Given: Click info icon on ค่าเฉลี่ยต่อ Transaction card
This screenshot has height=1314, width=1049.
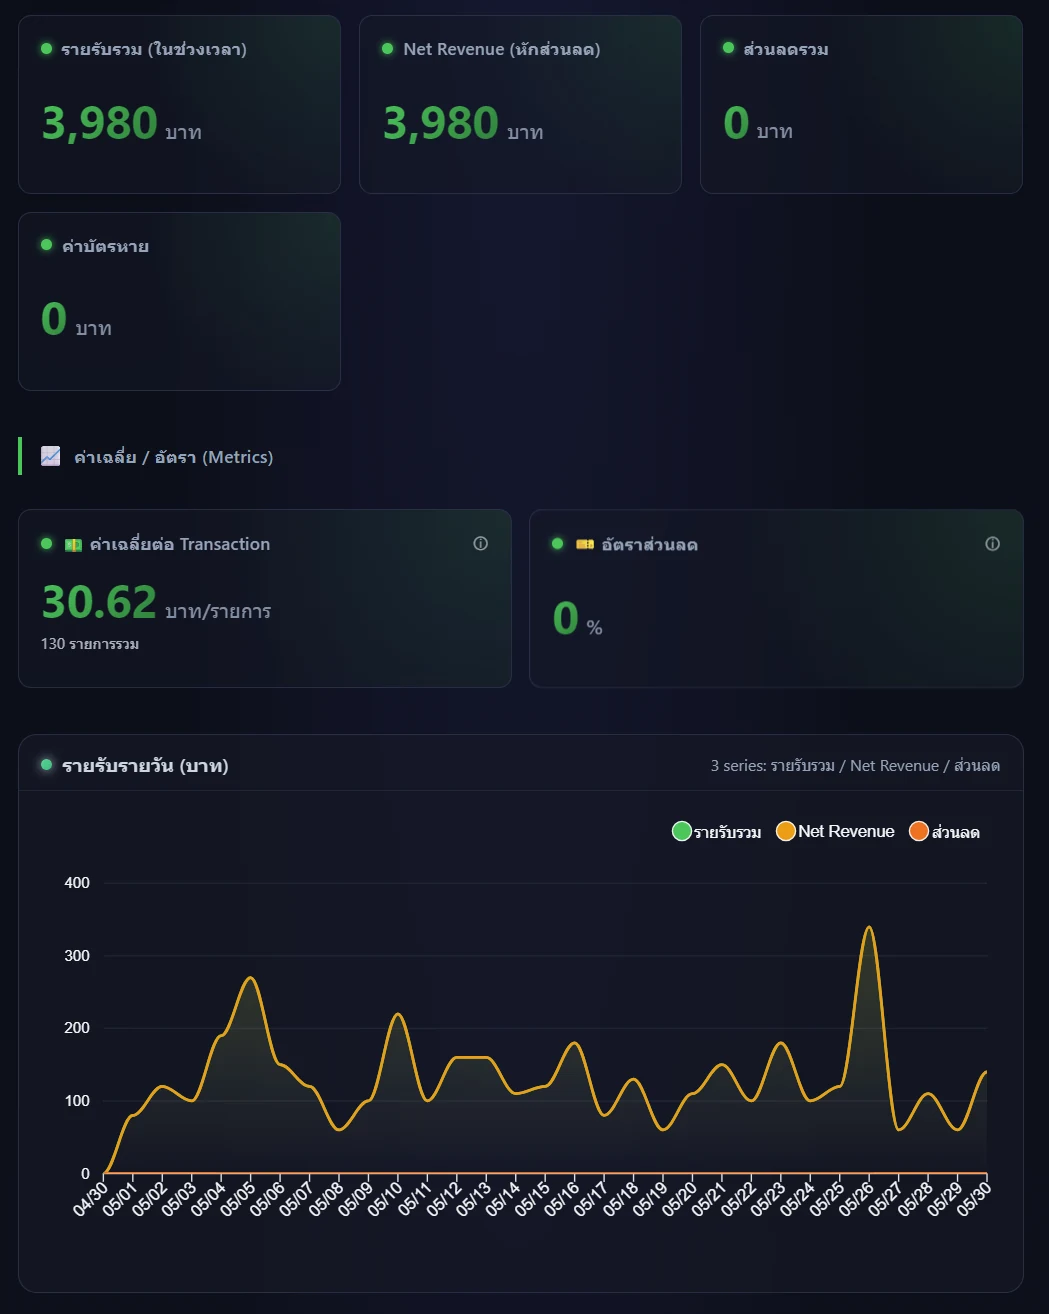Looking at the screenshot, I should [x=481, y=544].
